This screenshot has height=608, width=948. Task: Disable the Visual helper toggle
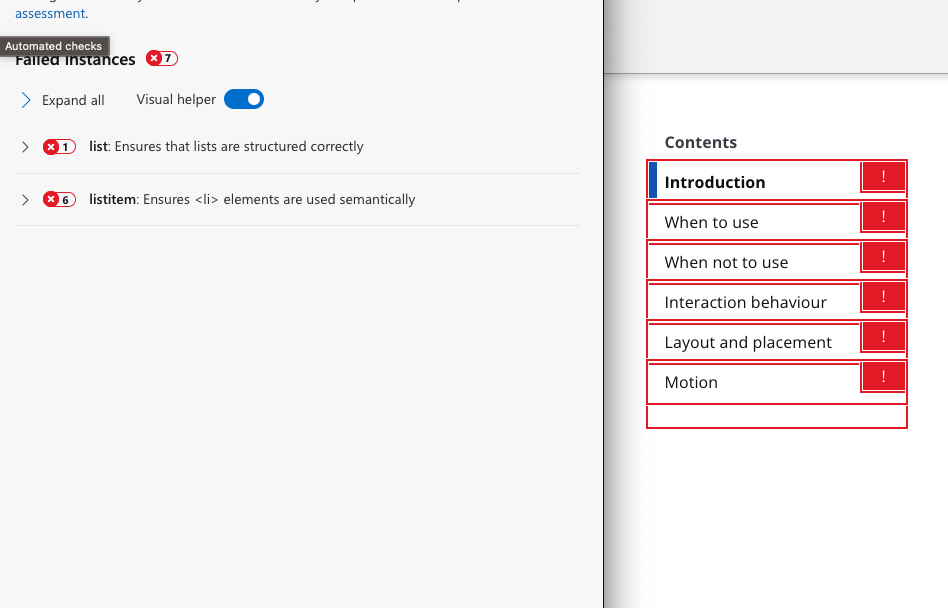pos(243,99)
